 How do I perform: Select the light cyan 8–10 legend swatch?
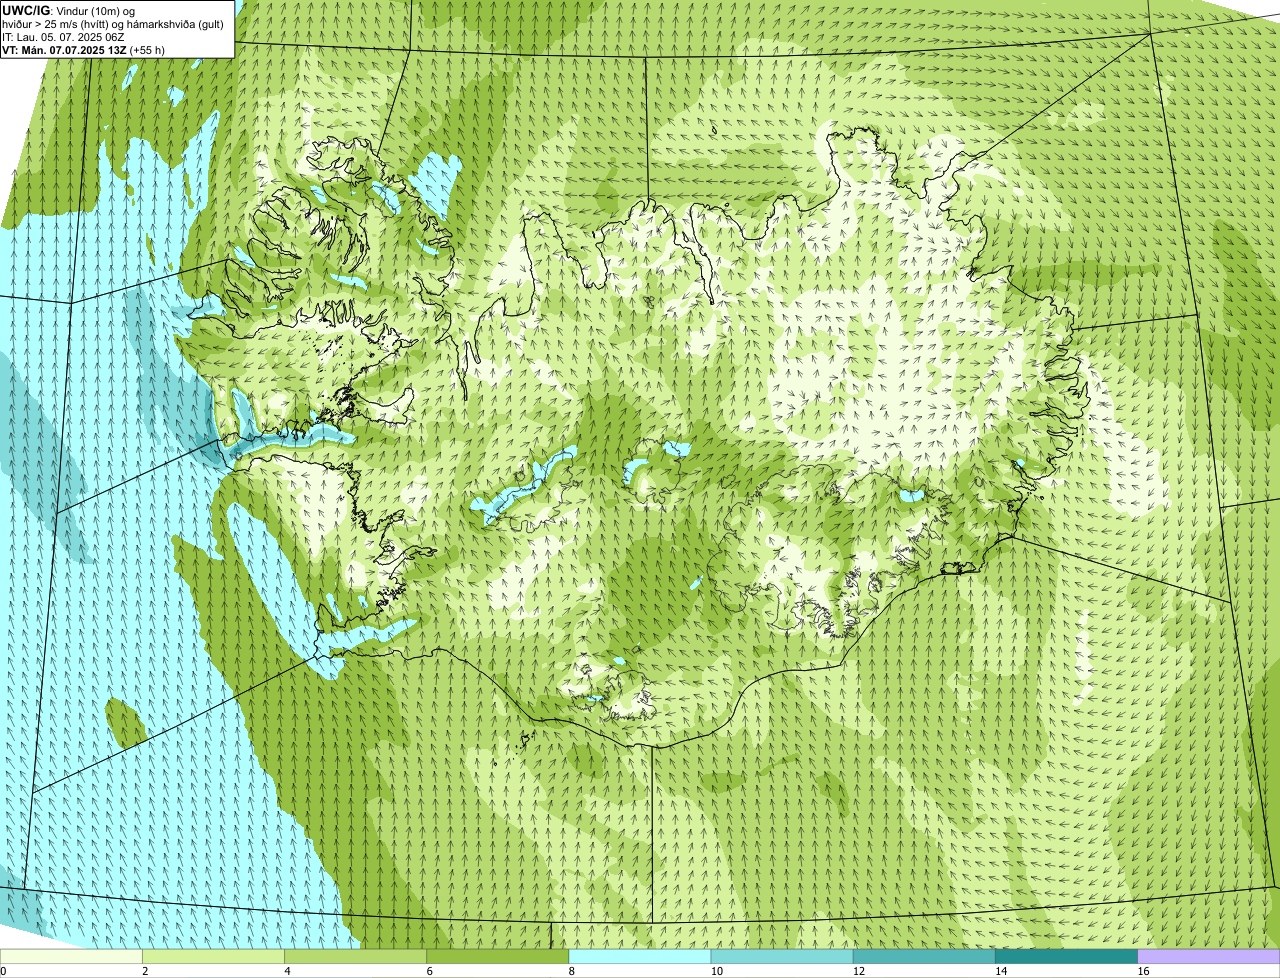pyautogui.click(x=640, y=956)
